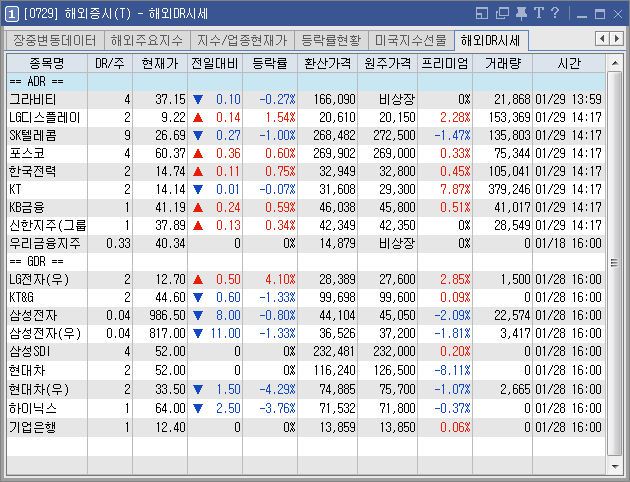Switch to the 장중변동데이터 tab
The width and height of the screenshot is (630, 482).
(55, 41)
